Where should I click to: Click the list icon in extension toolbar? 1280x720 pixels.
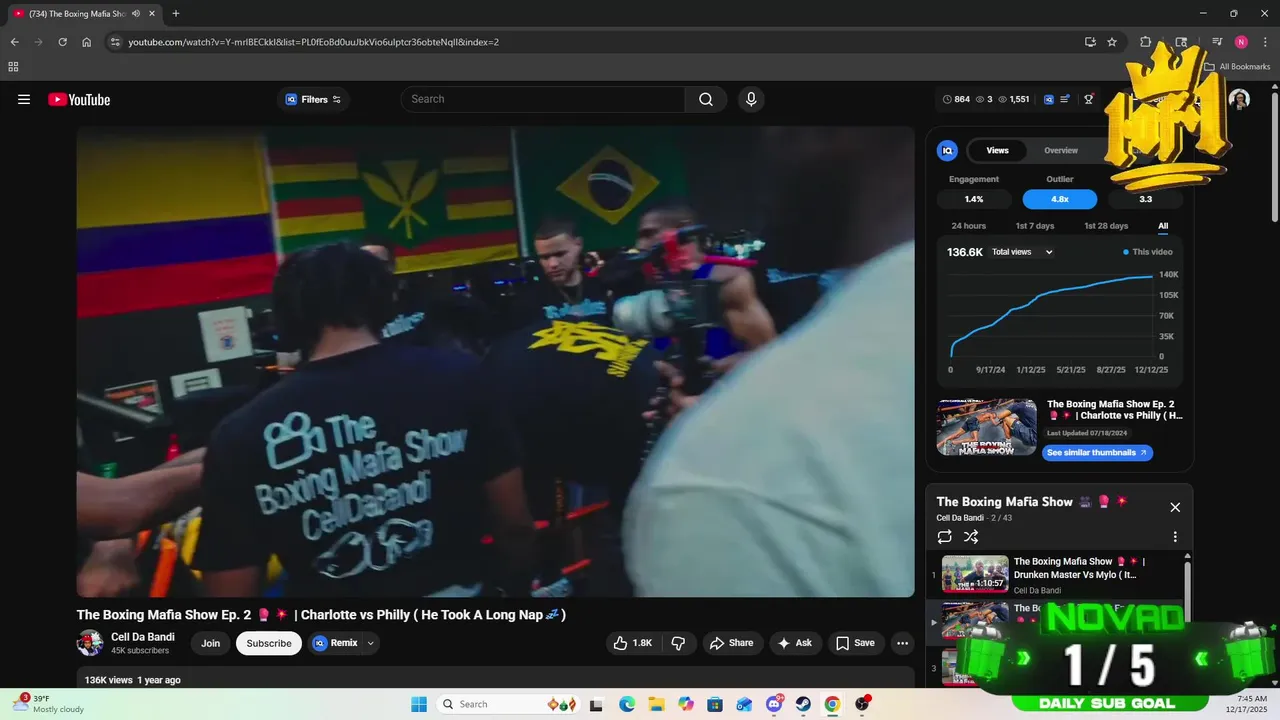tap(1065, 99)
